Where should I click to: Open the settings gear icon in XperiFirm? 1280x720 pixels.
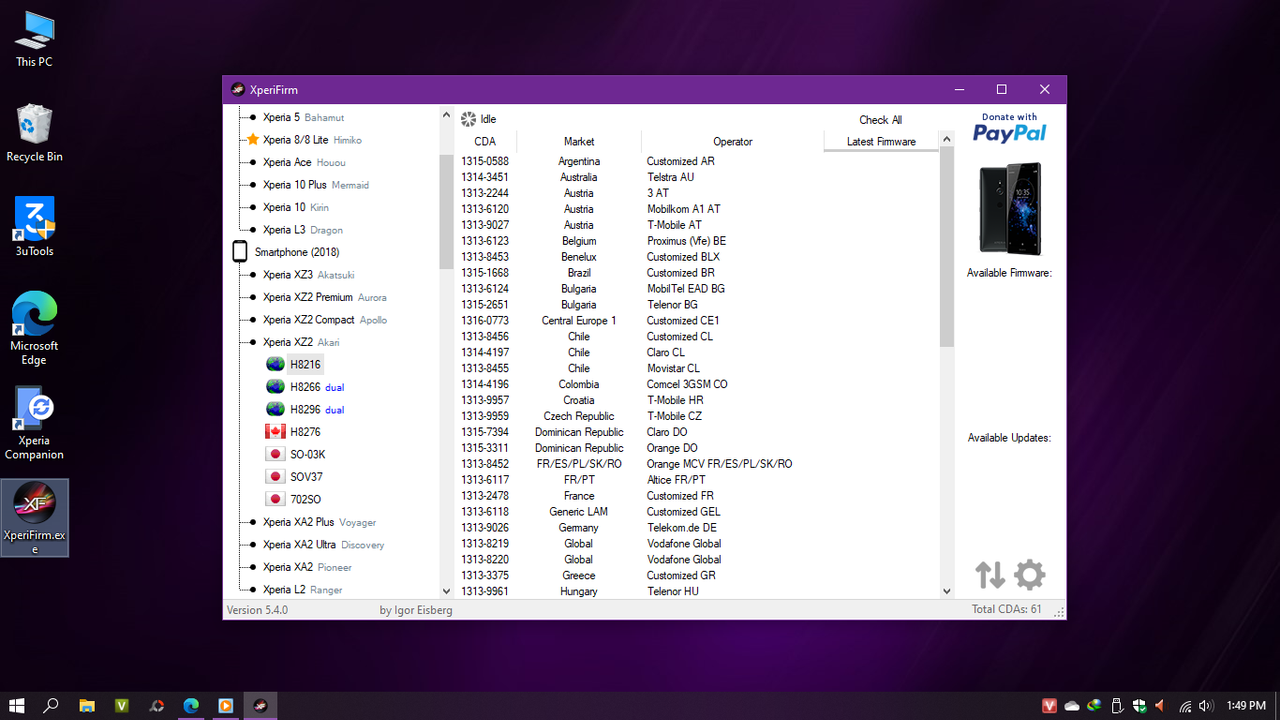1029,575
